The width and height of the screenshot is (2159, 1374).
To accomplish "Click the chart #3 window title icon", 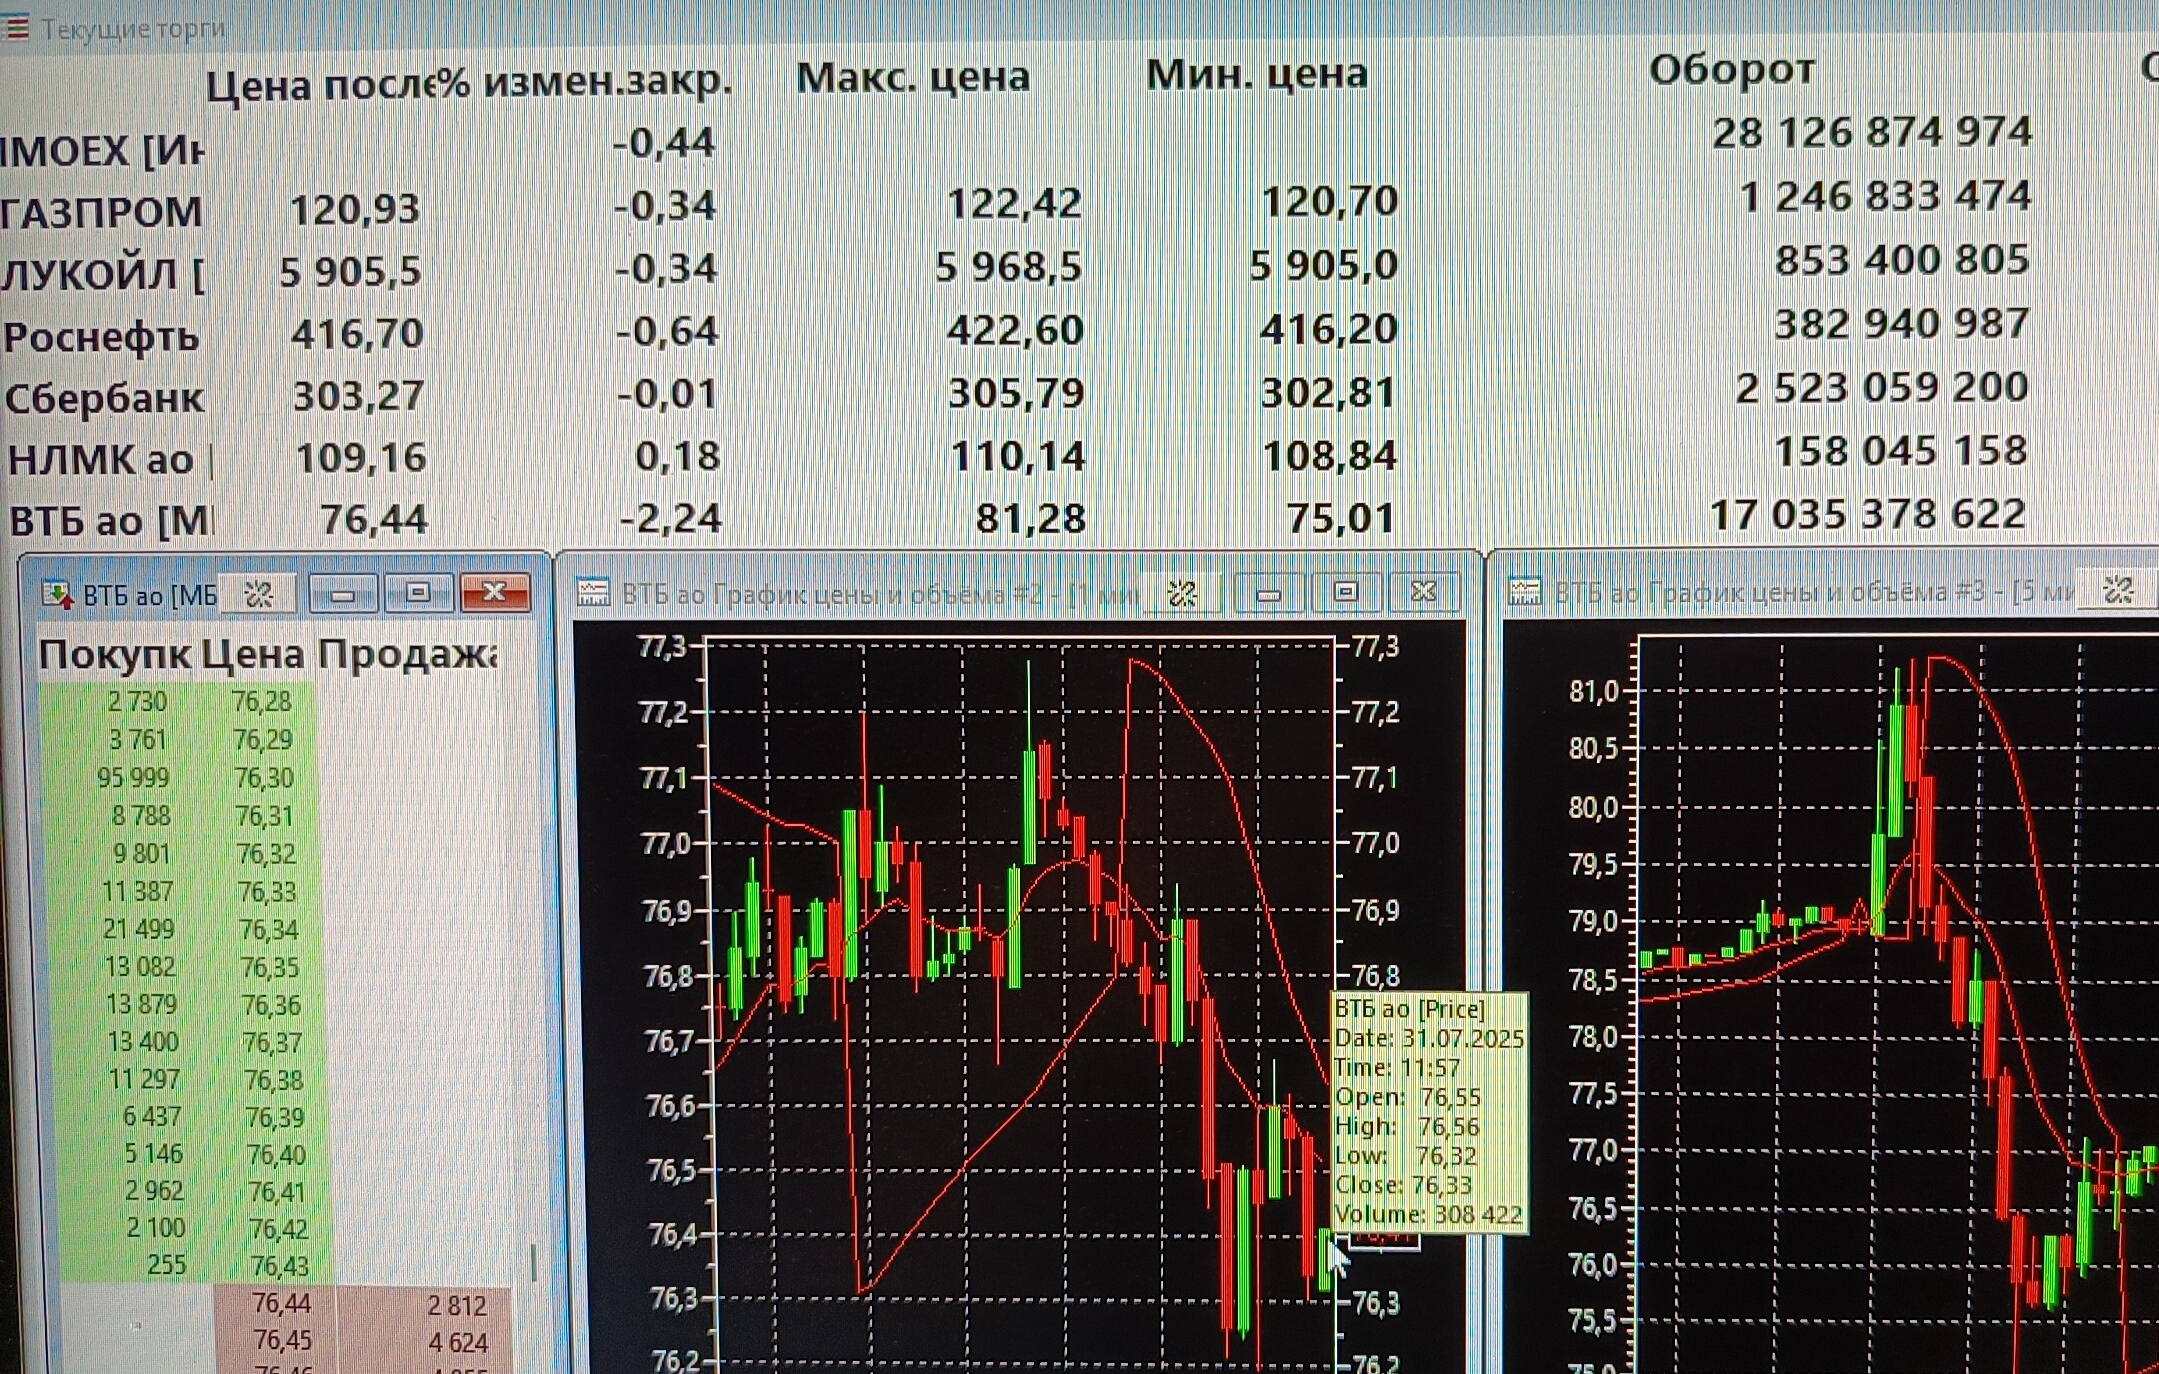I will click(x=1524, y=592).
